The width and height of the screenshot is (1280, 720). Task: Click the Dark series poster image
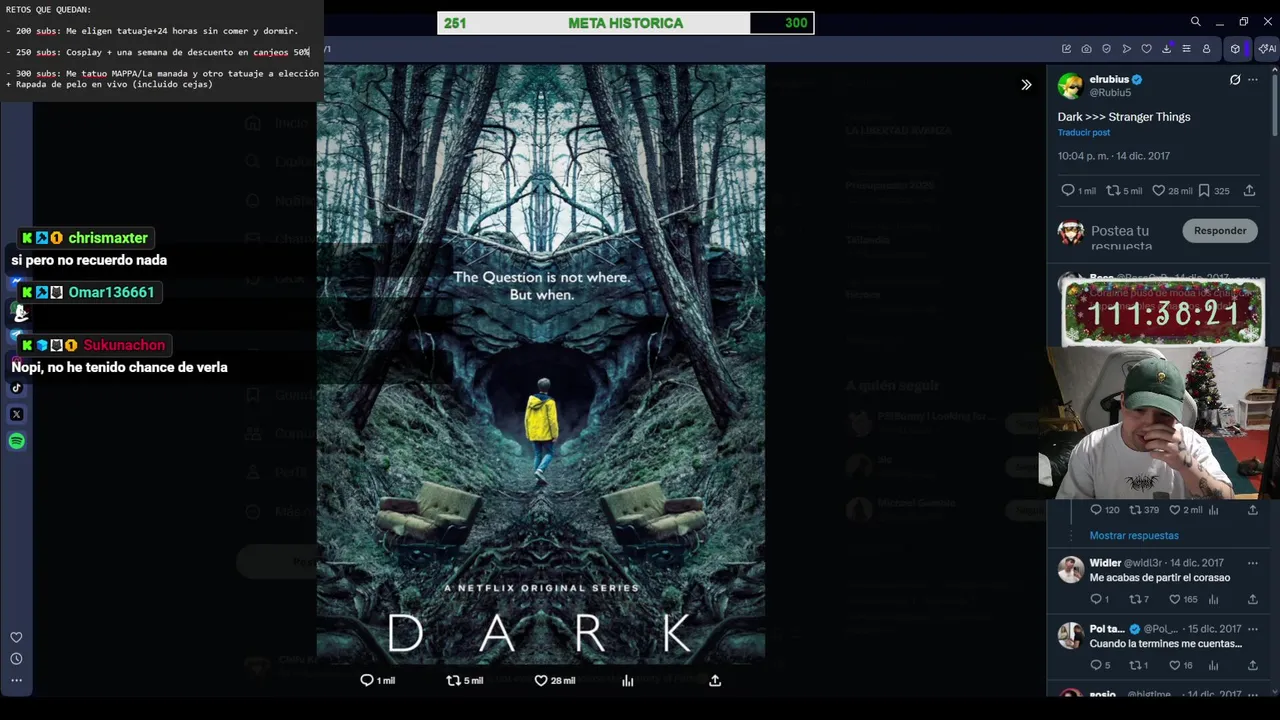[x=541, y=364]
